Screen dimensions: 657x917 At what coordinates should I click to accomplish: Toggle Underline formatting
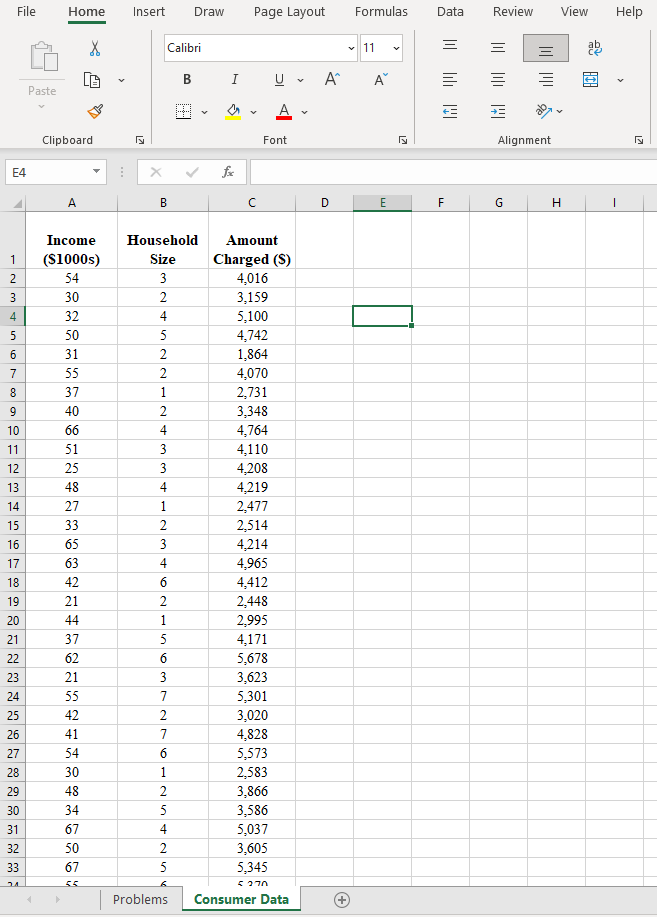tap(280, 80)
